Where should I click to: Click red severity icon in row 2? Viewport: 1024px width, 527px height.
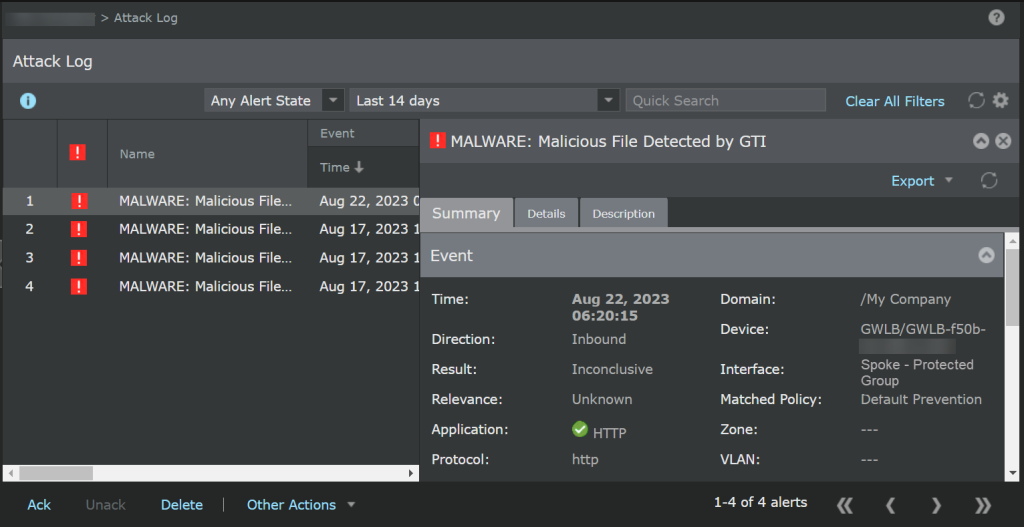(79, 229)
